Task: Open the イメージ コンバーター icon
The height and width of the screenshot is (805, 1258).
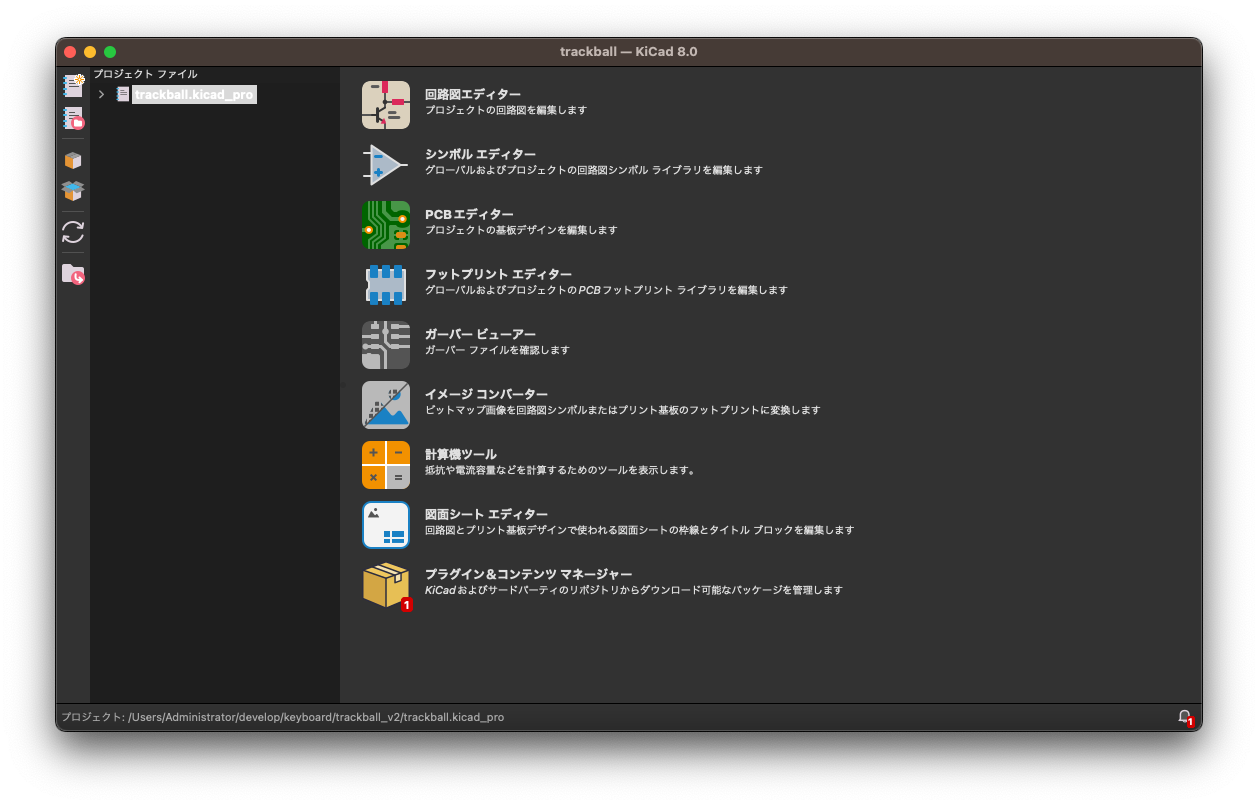Action: (386, 405)
